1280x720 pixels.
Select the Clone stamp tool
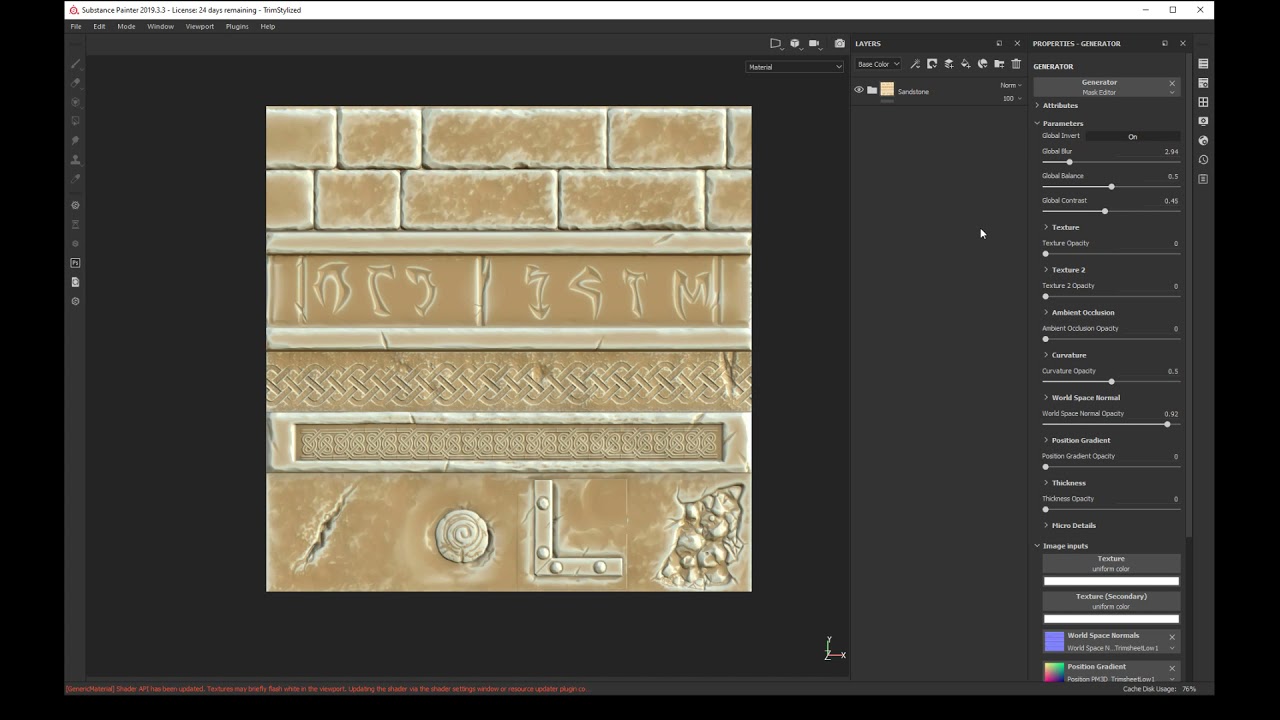(x=76, y=160)
